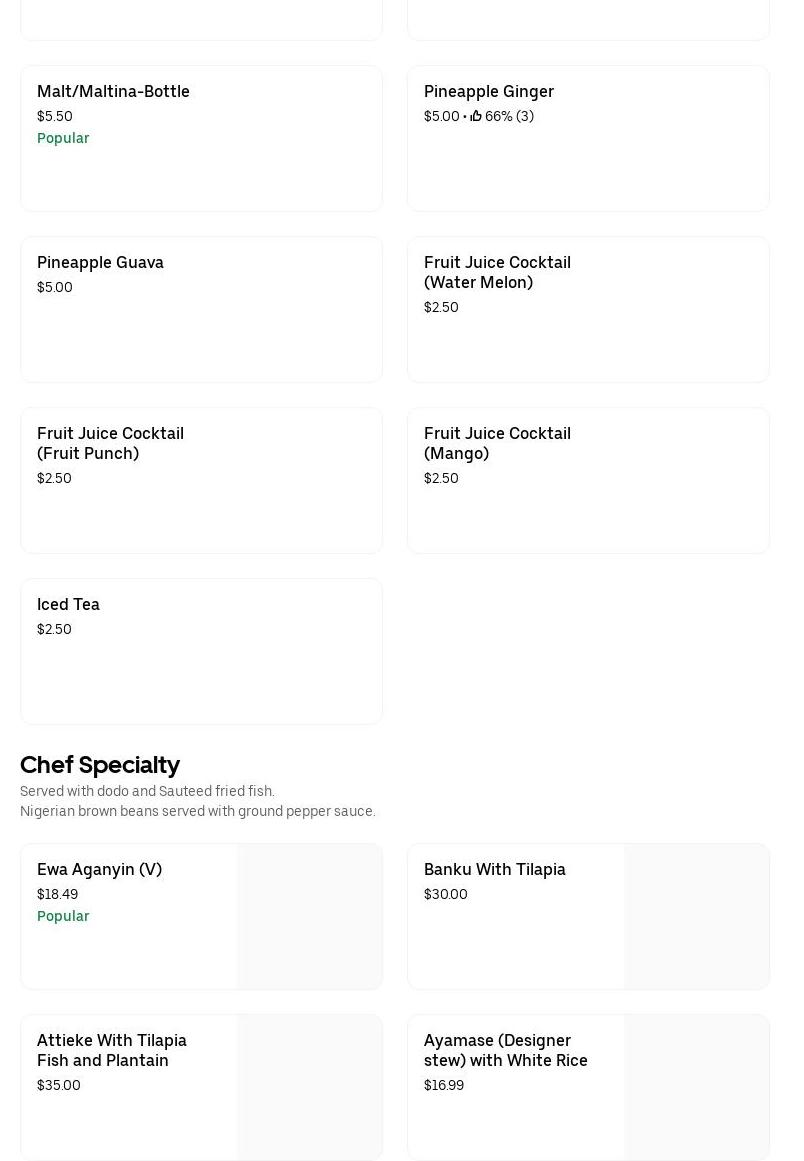Click the $5.50 price on Malt/Maltina-Bottle

pos(55,116)
